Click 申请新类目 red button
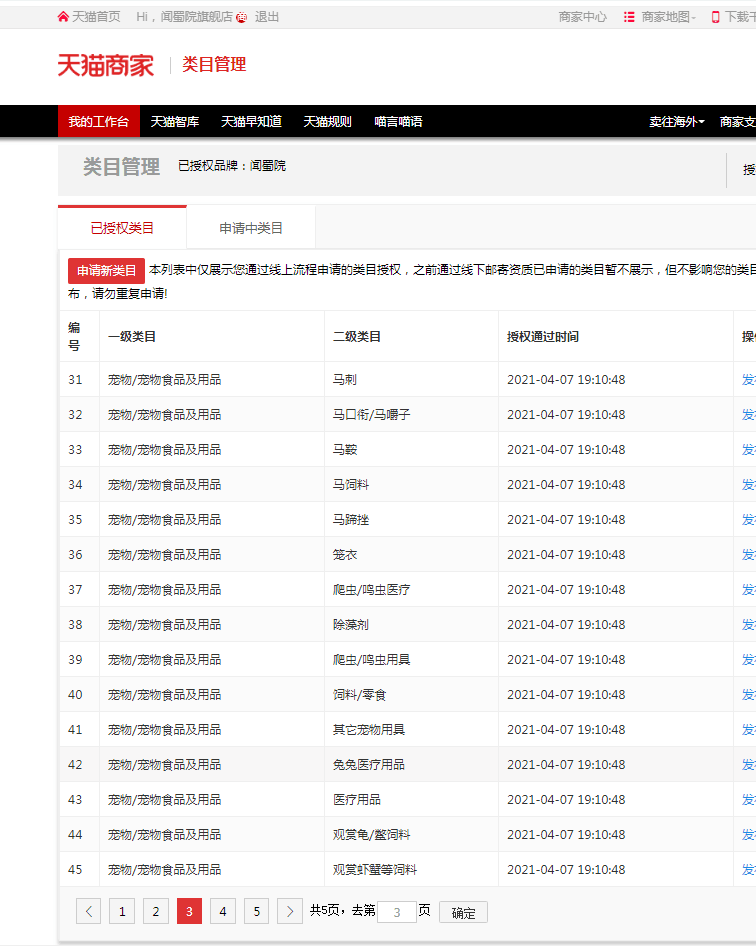The width and height of the screenshot is (756, 946). click(106, 270)
